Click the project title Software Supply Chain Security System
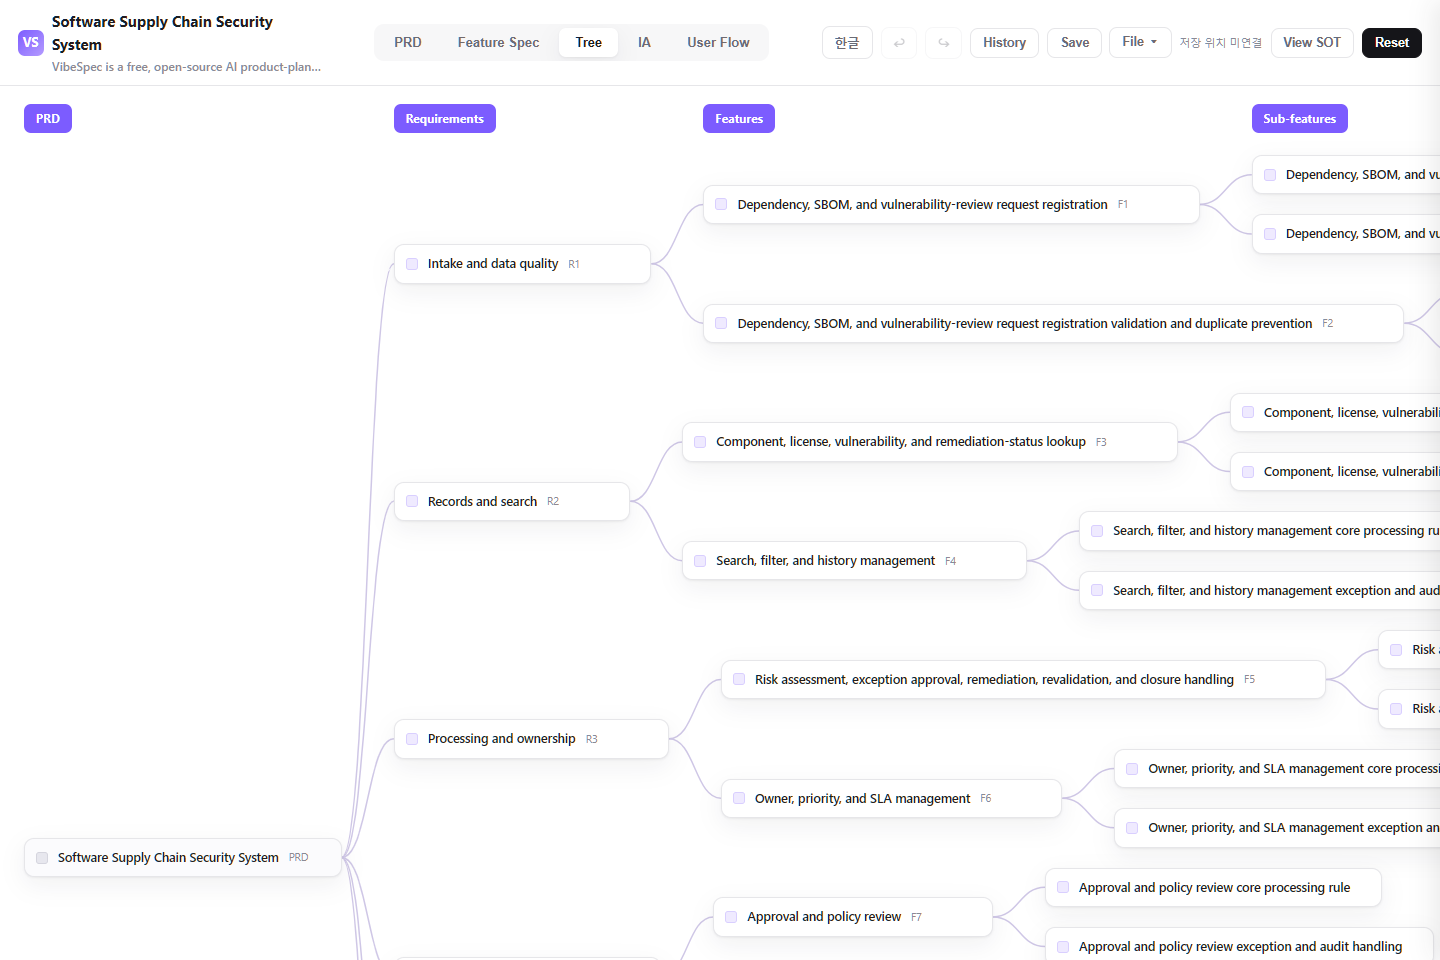Image resolution: width=1440 pixels, height=960 pixels. coord(162,33)
